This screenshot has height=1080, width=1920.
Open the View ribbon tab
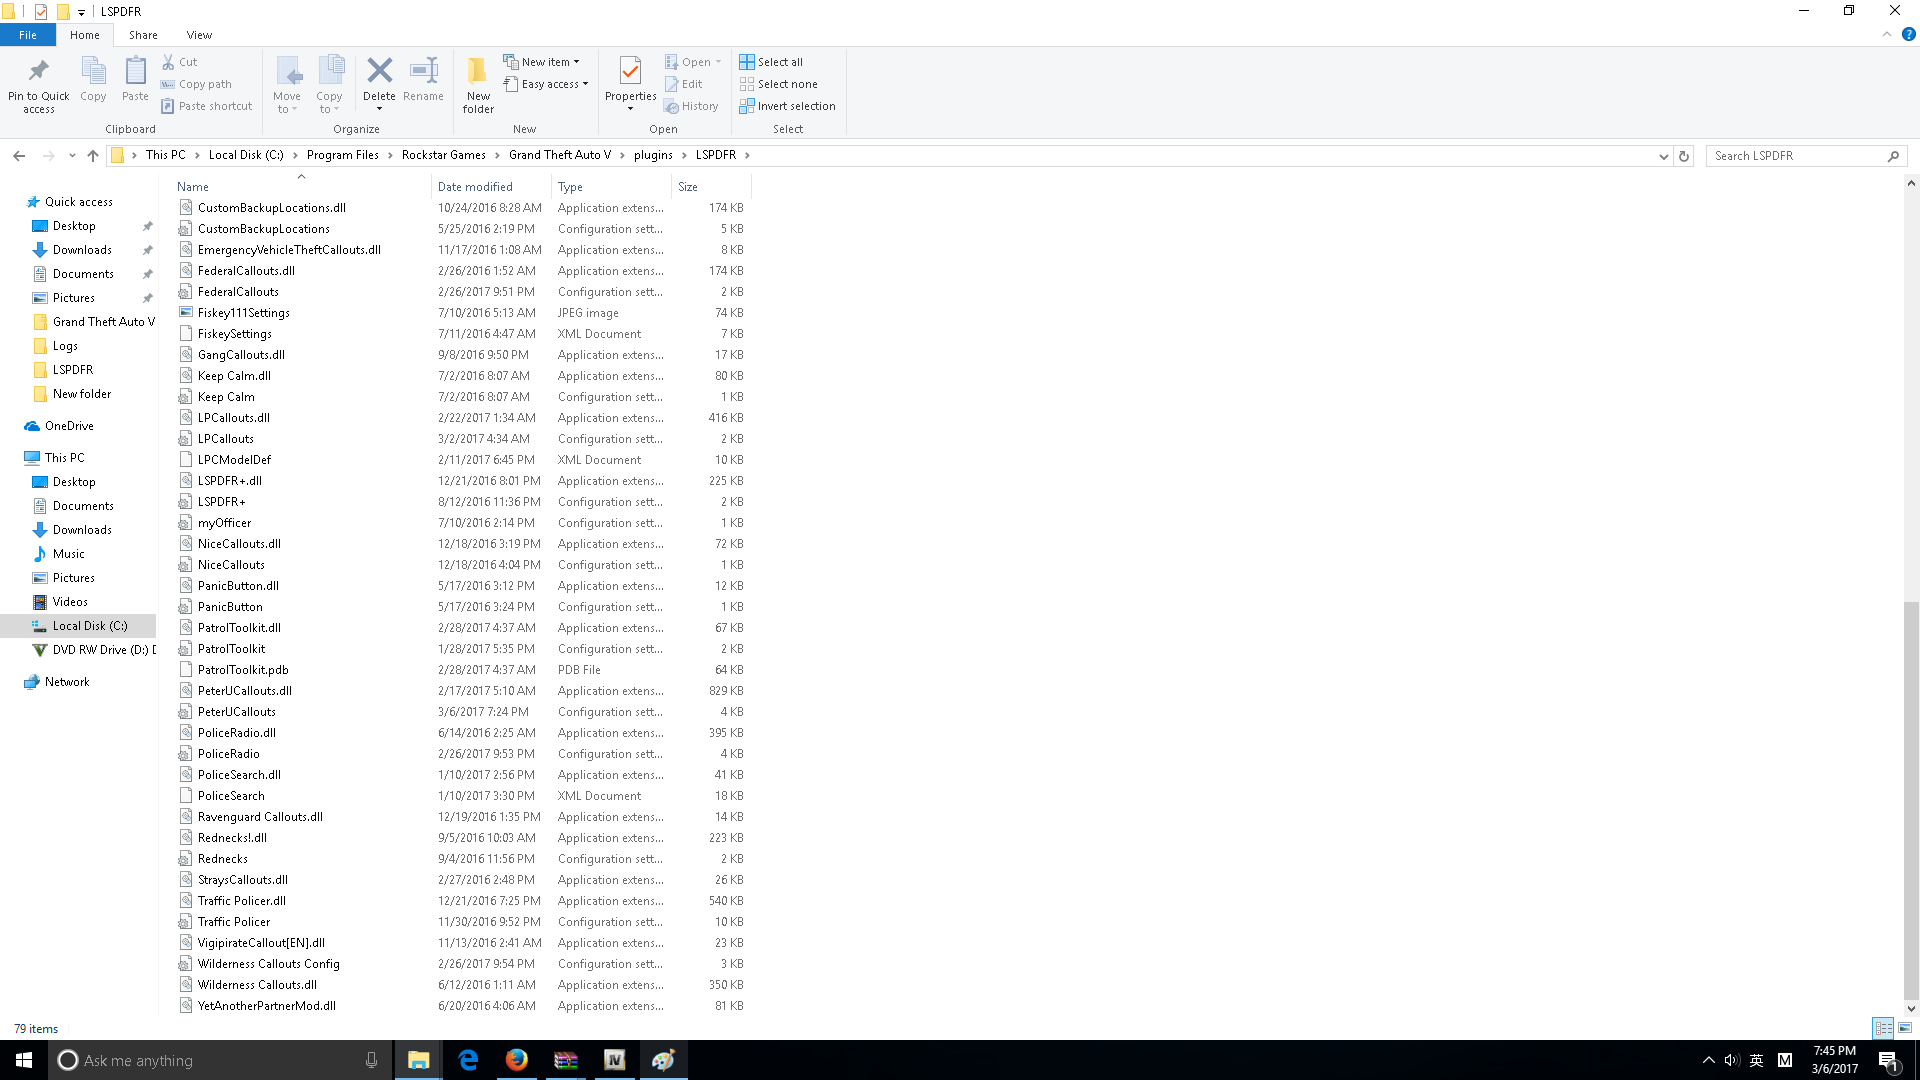point(199,35)
